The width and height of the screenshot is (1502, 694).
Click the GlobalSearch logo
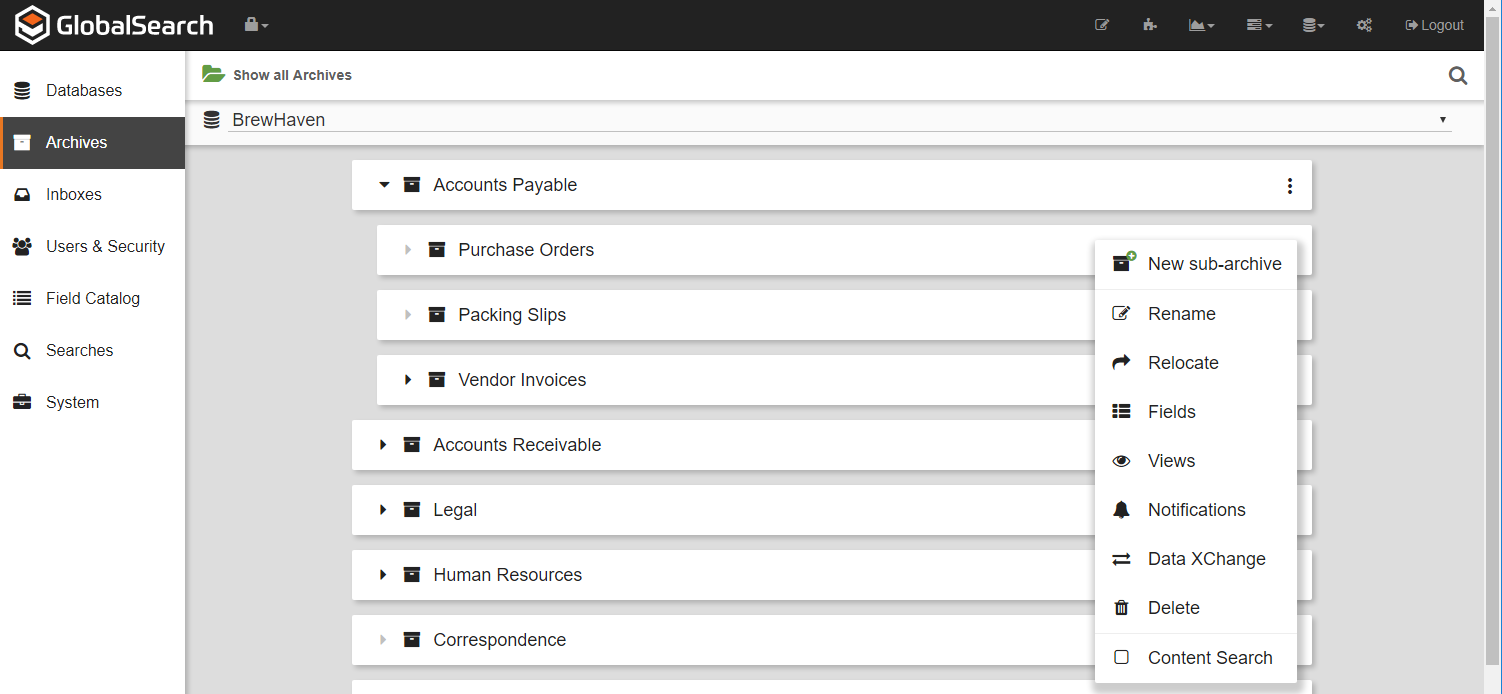point(114,25)
